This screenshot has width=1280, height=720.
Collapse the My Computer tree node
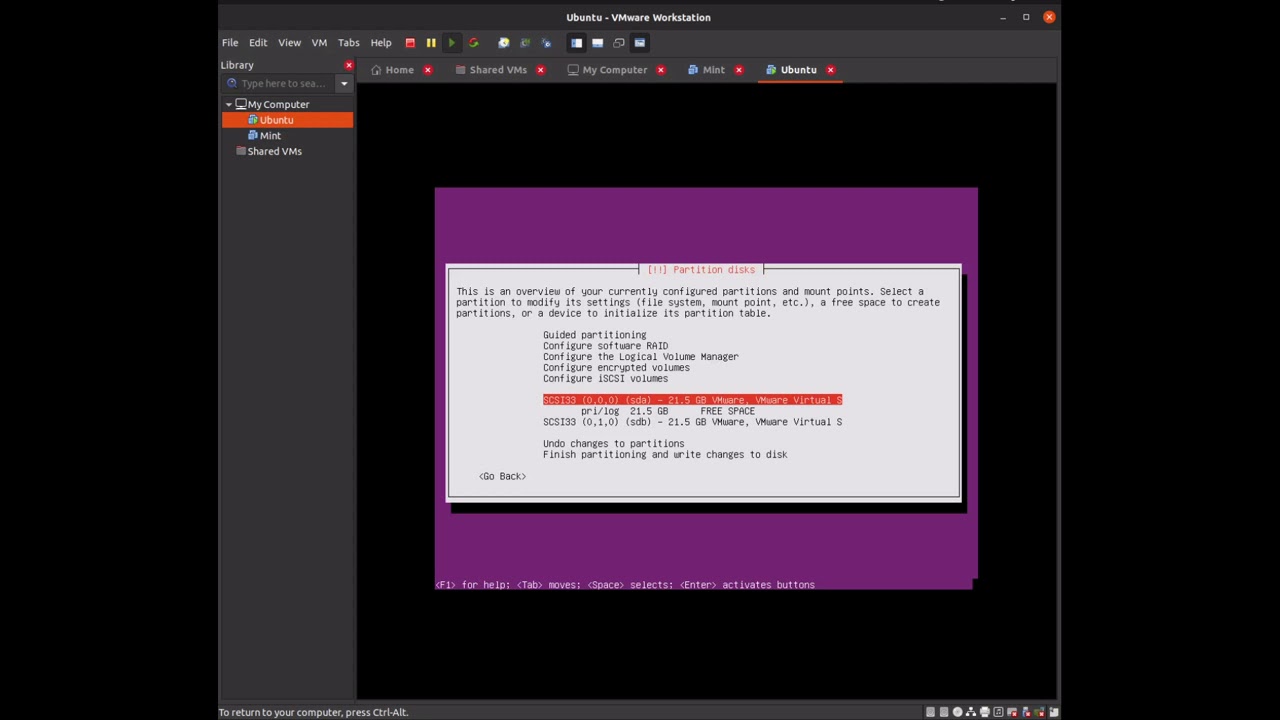(228, 104)
